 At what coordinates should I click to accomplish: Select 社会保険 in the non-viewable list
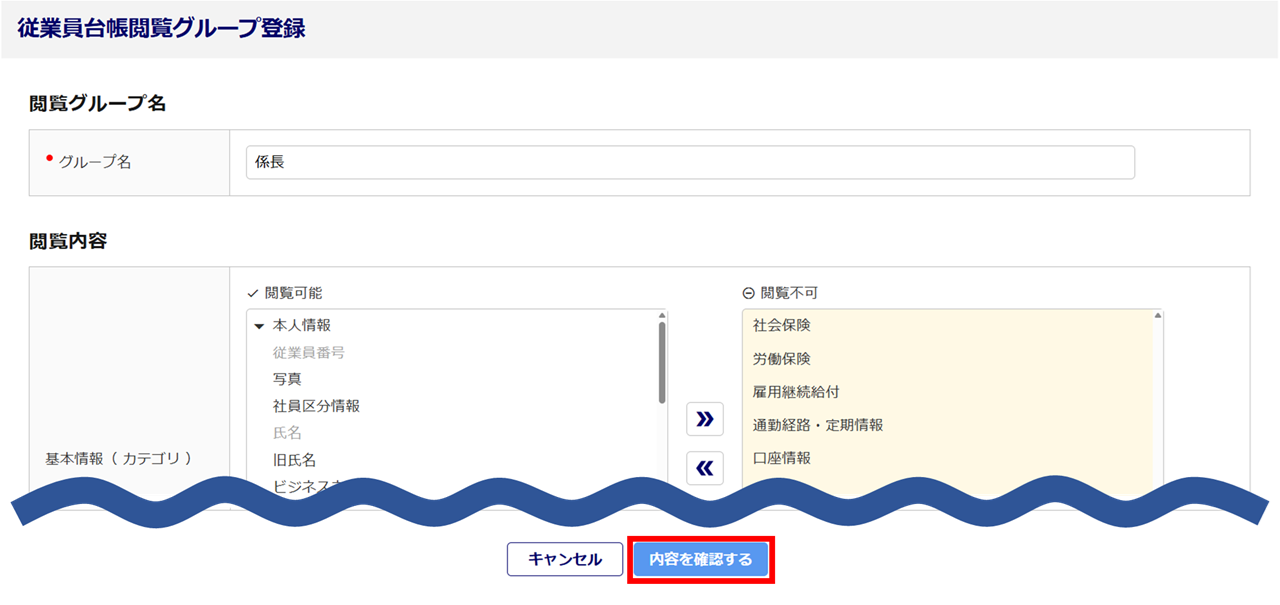coord(781,325)
